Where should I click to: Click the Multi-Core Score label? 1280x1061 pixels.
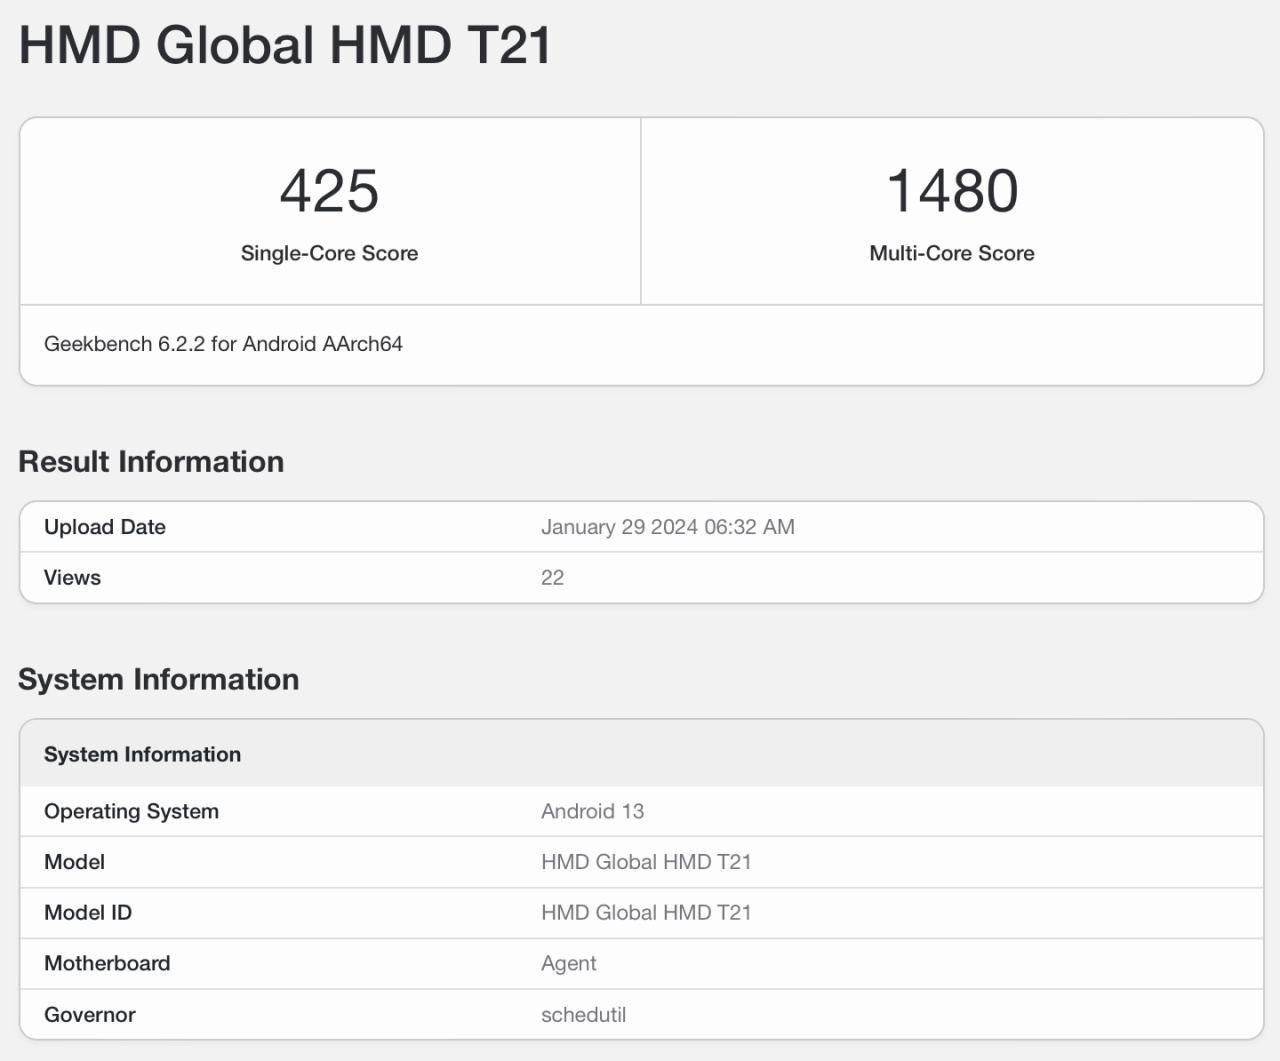tap(952, 253)
